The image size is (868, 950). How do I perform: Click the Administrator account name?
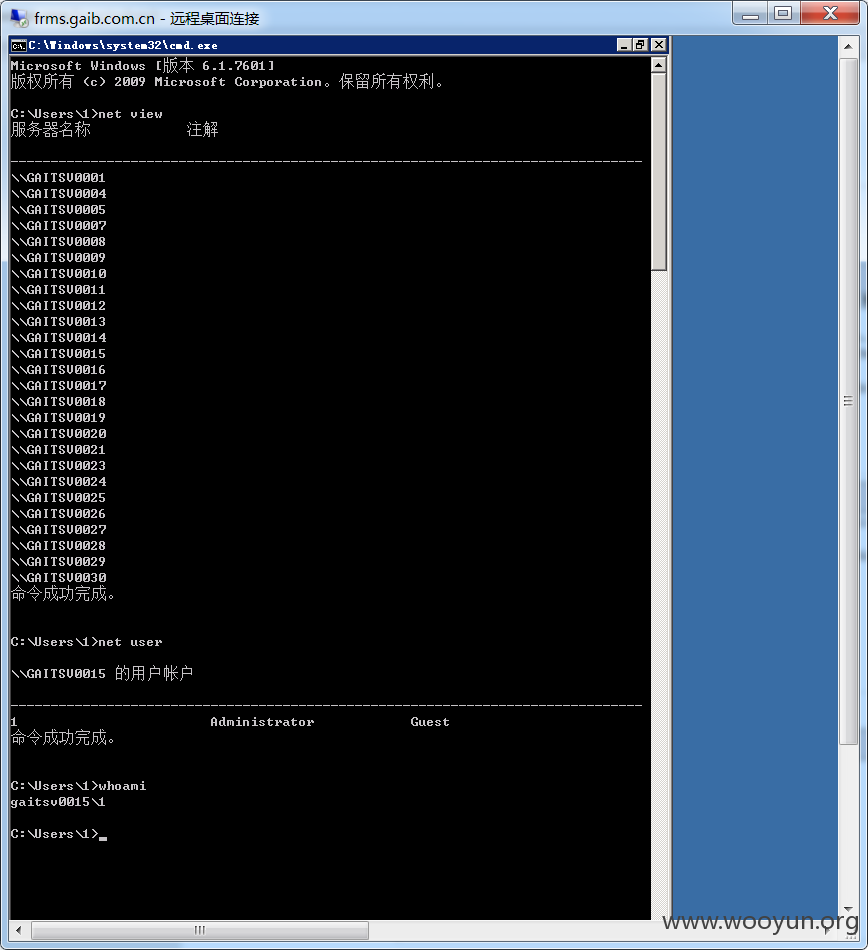tap(262, 722)
